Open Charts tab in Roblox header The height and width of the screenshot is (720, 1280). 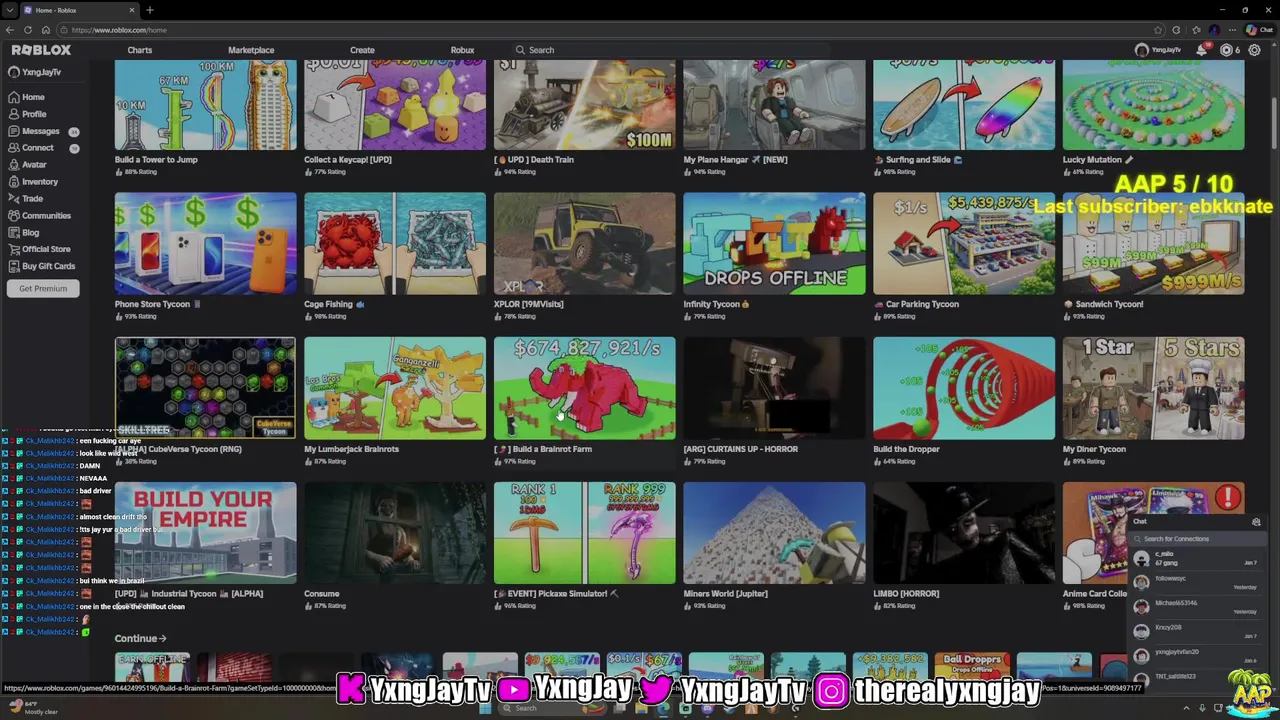click(140, 50)
